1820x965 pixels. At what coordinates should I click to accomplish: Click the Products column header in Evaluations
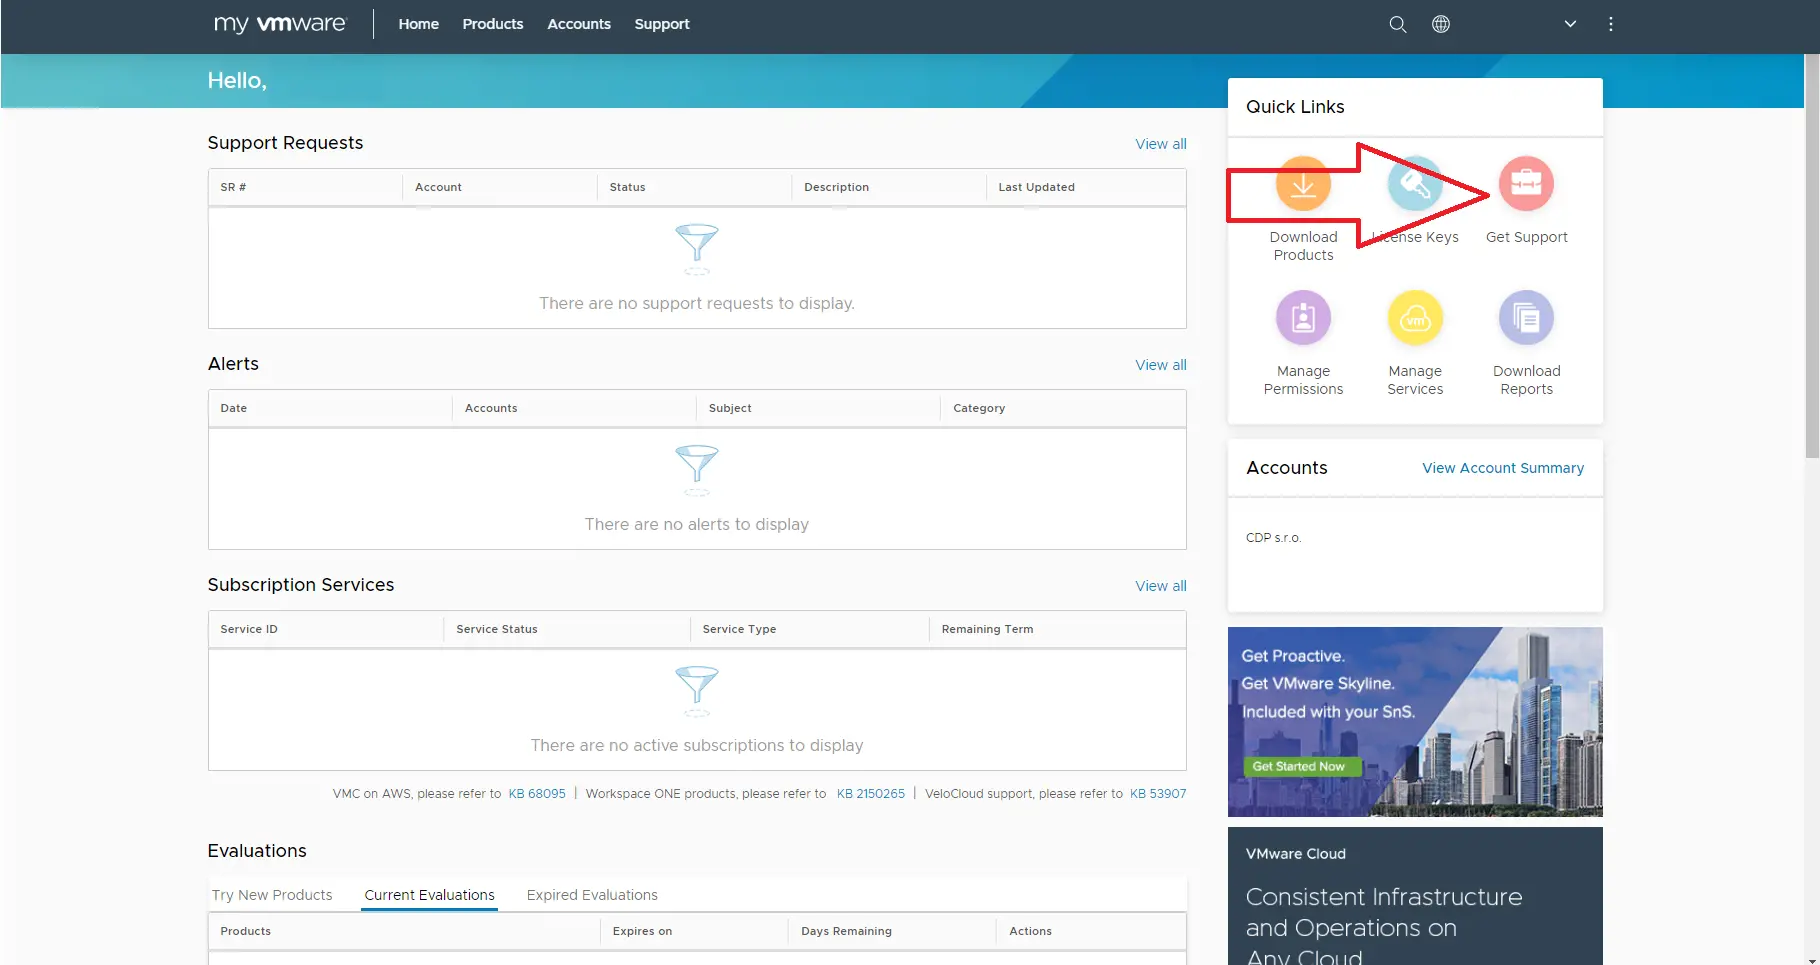404,931
